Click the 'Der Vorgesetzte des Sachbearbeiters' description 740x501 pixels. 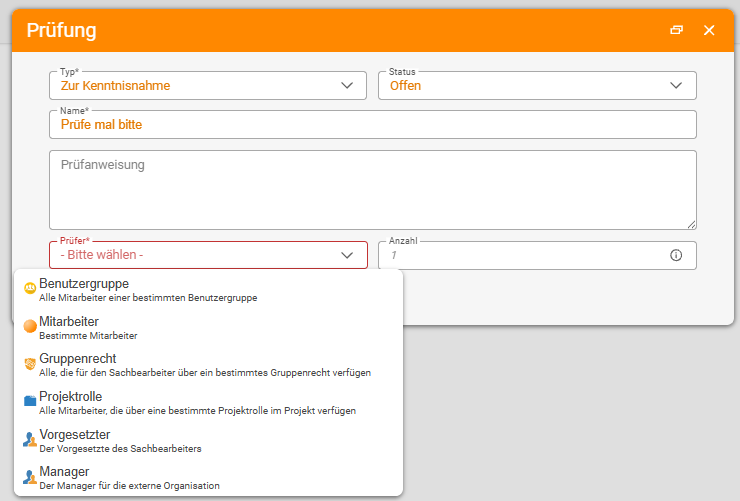pyautogui.click(x=120, y=449)
